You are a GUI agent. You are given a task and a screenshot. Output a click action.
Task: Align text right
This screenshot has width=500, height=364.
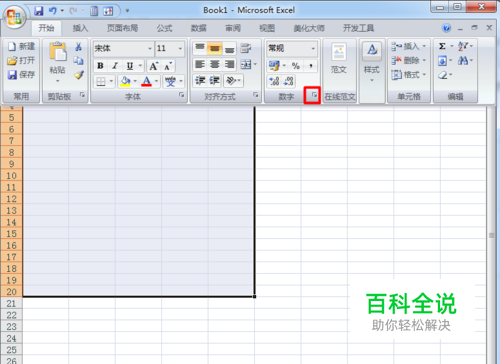[229, 64]
